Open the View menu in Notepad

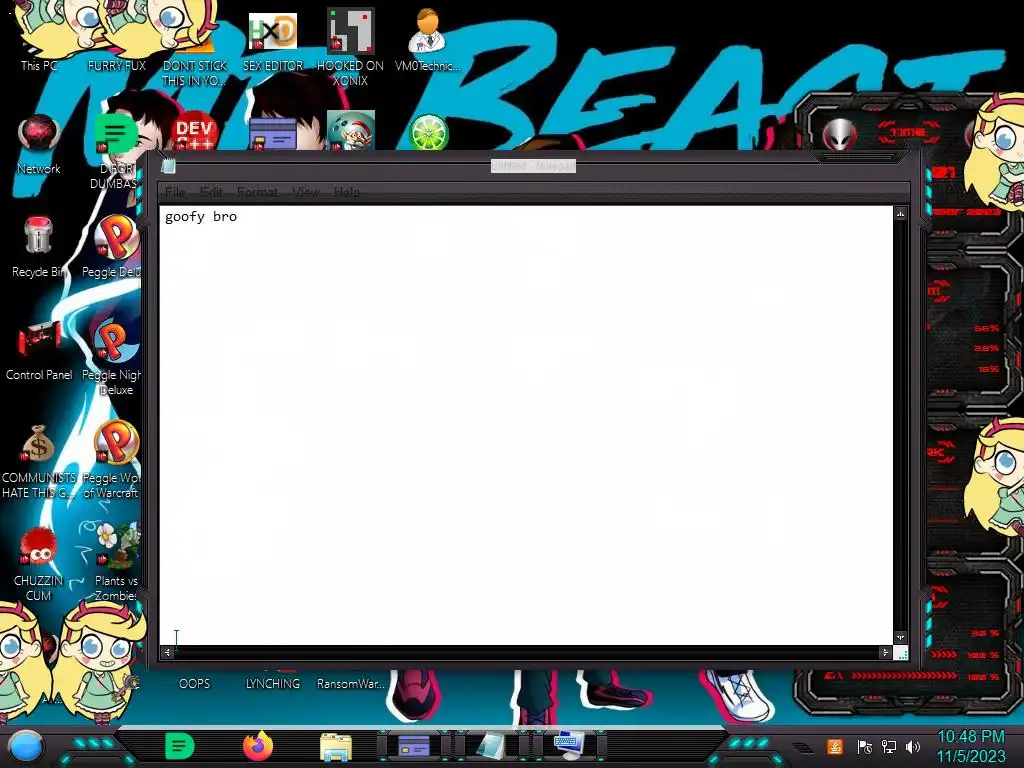point(306,192)
